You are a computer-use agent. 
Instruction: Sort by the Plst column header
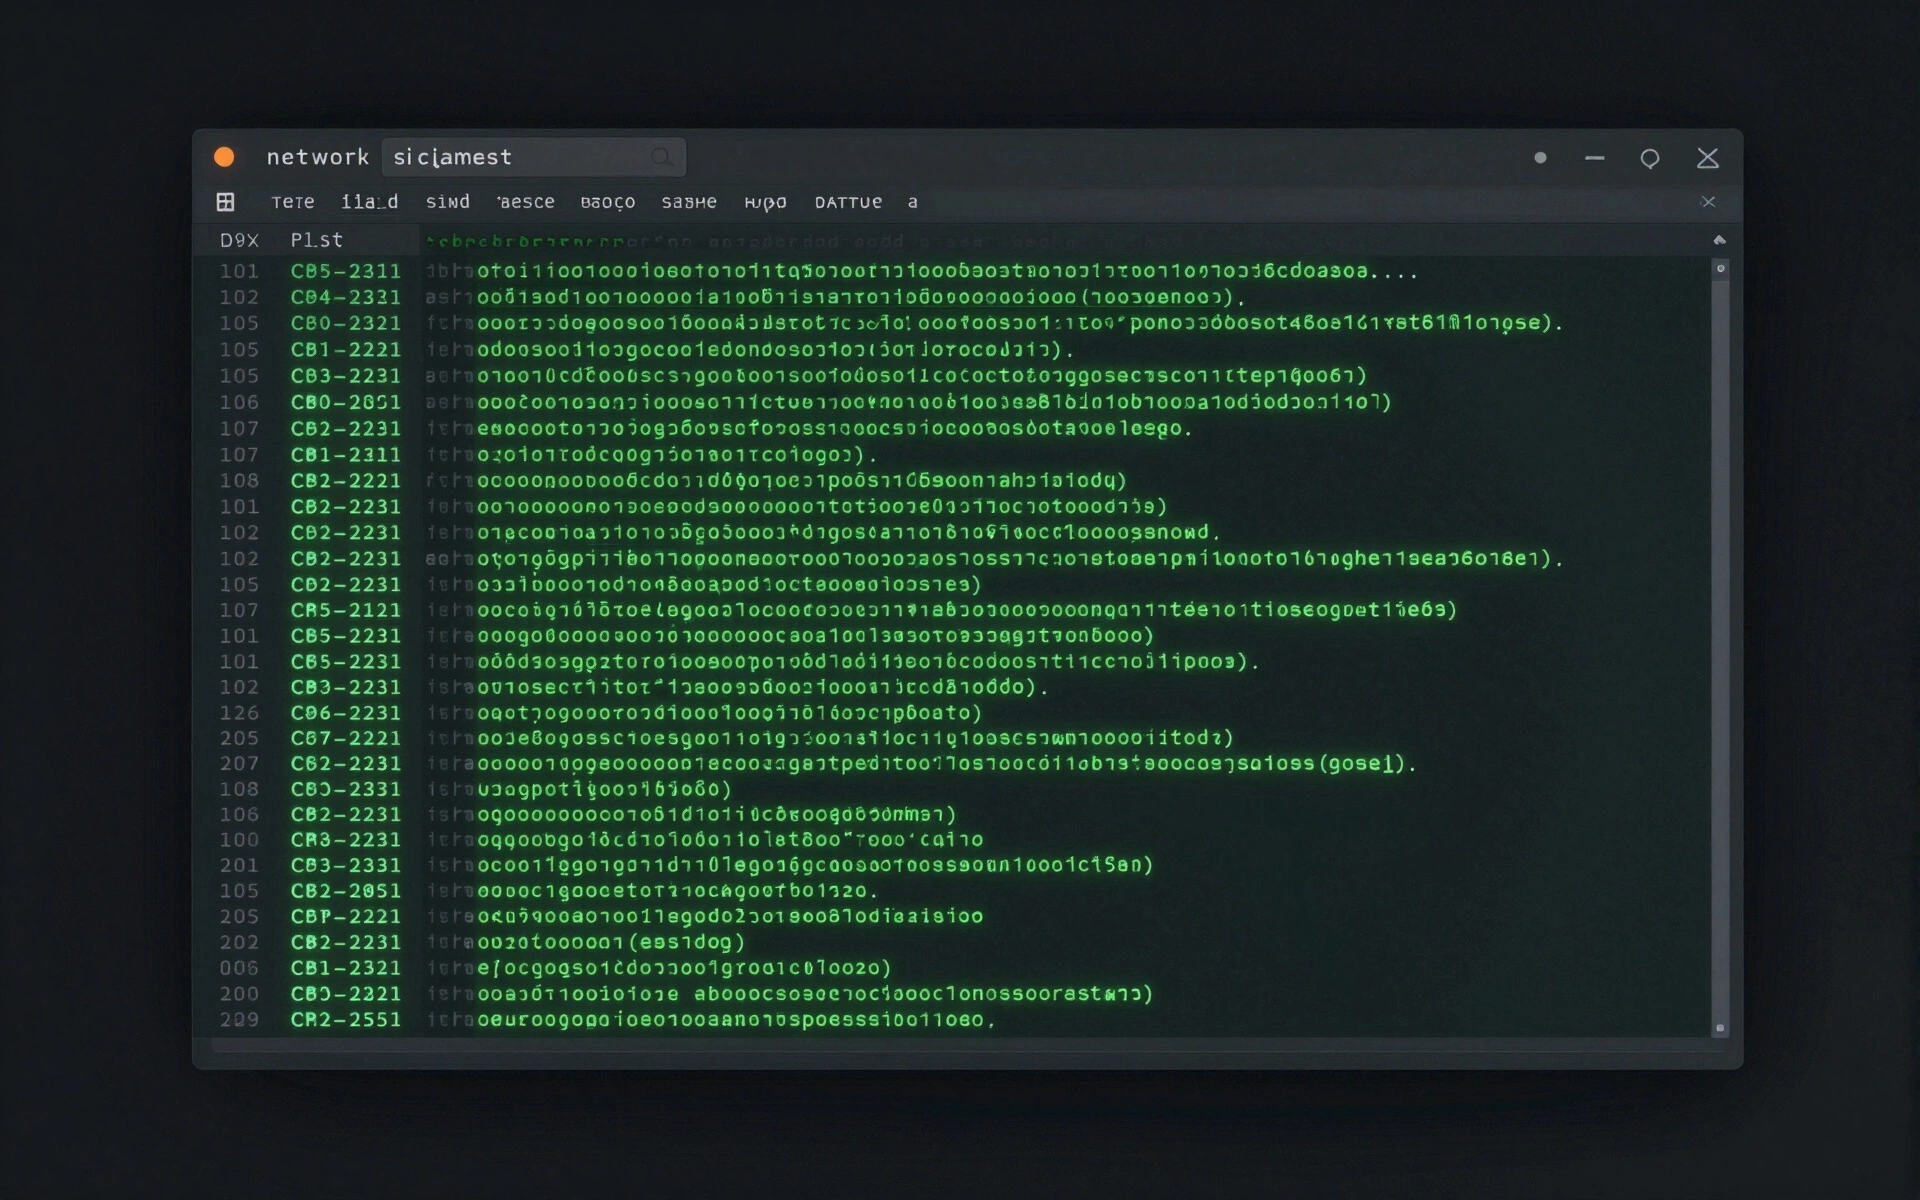(x=316, y=240)
